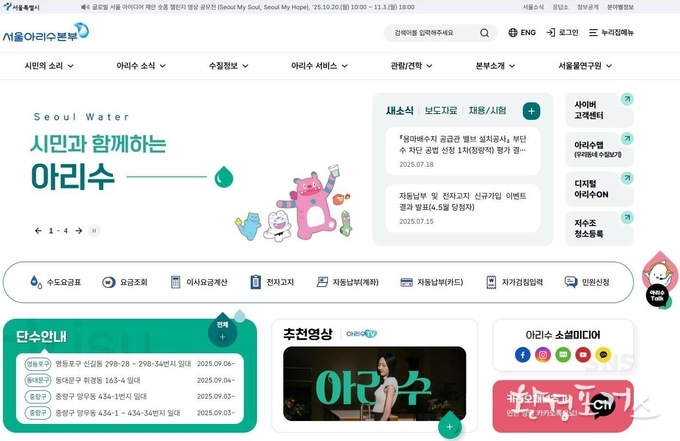Open the Facebook social media icon
The height and width of the screenshot is (441, 680).
click(523, 355)
